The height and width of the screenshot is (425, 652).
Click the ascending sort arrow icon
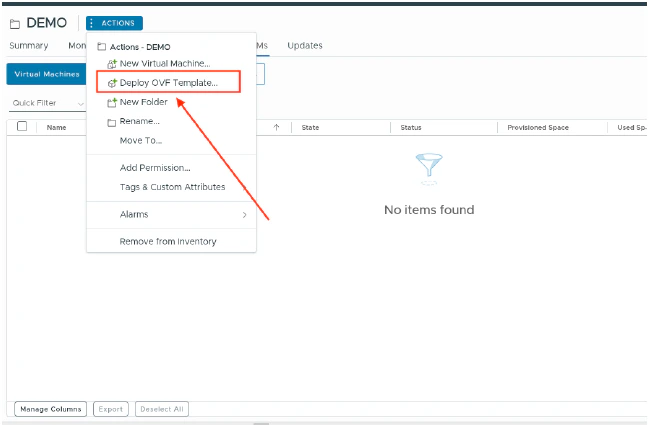pyautogui.click(x=277, y=127)
